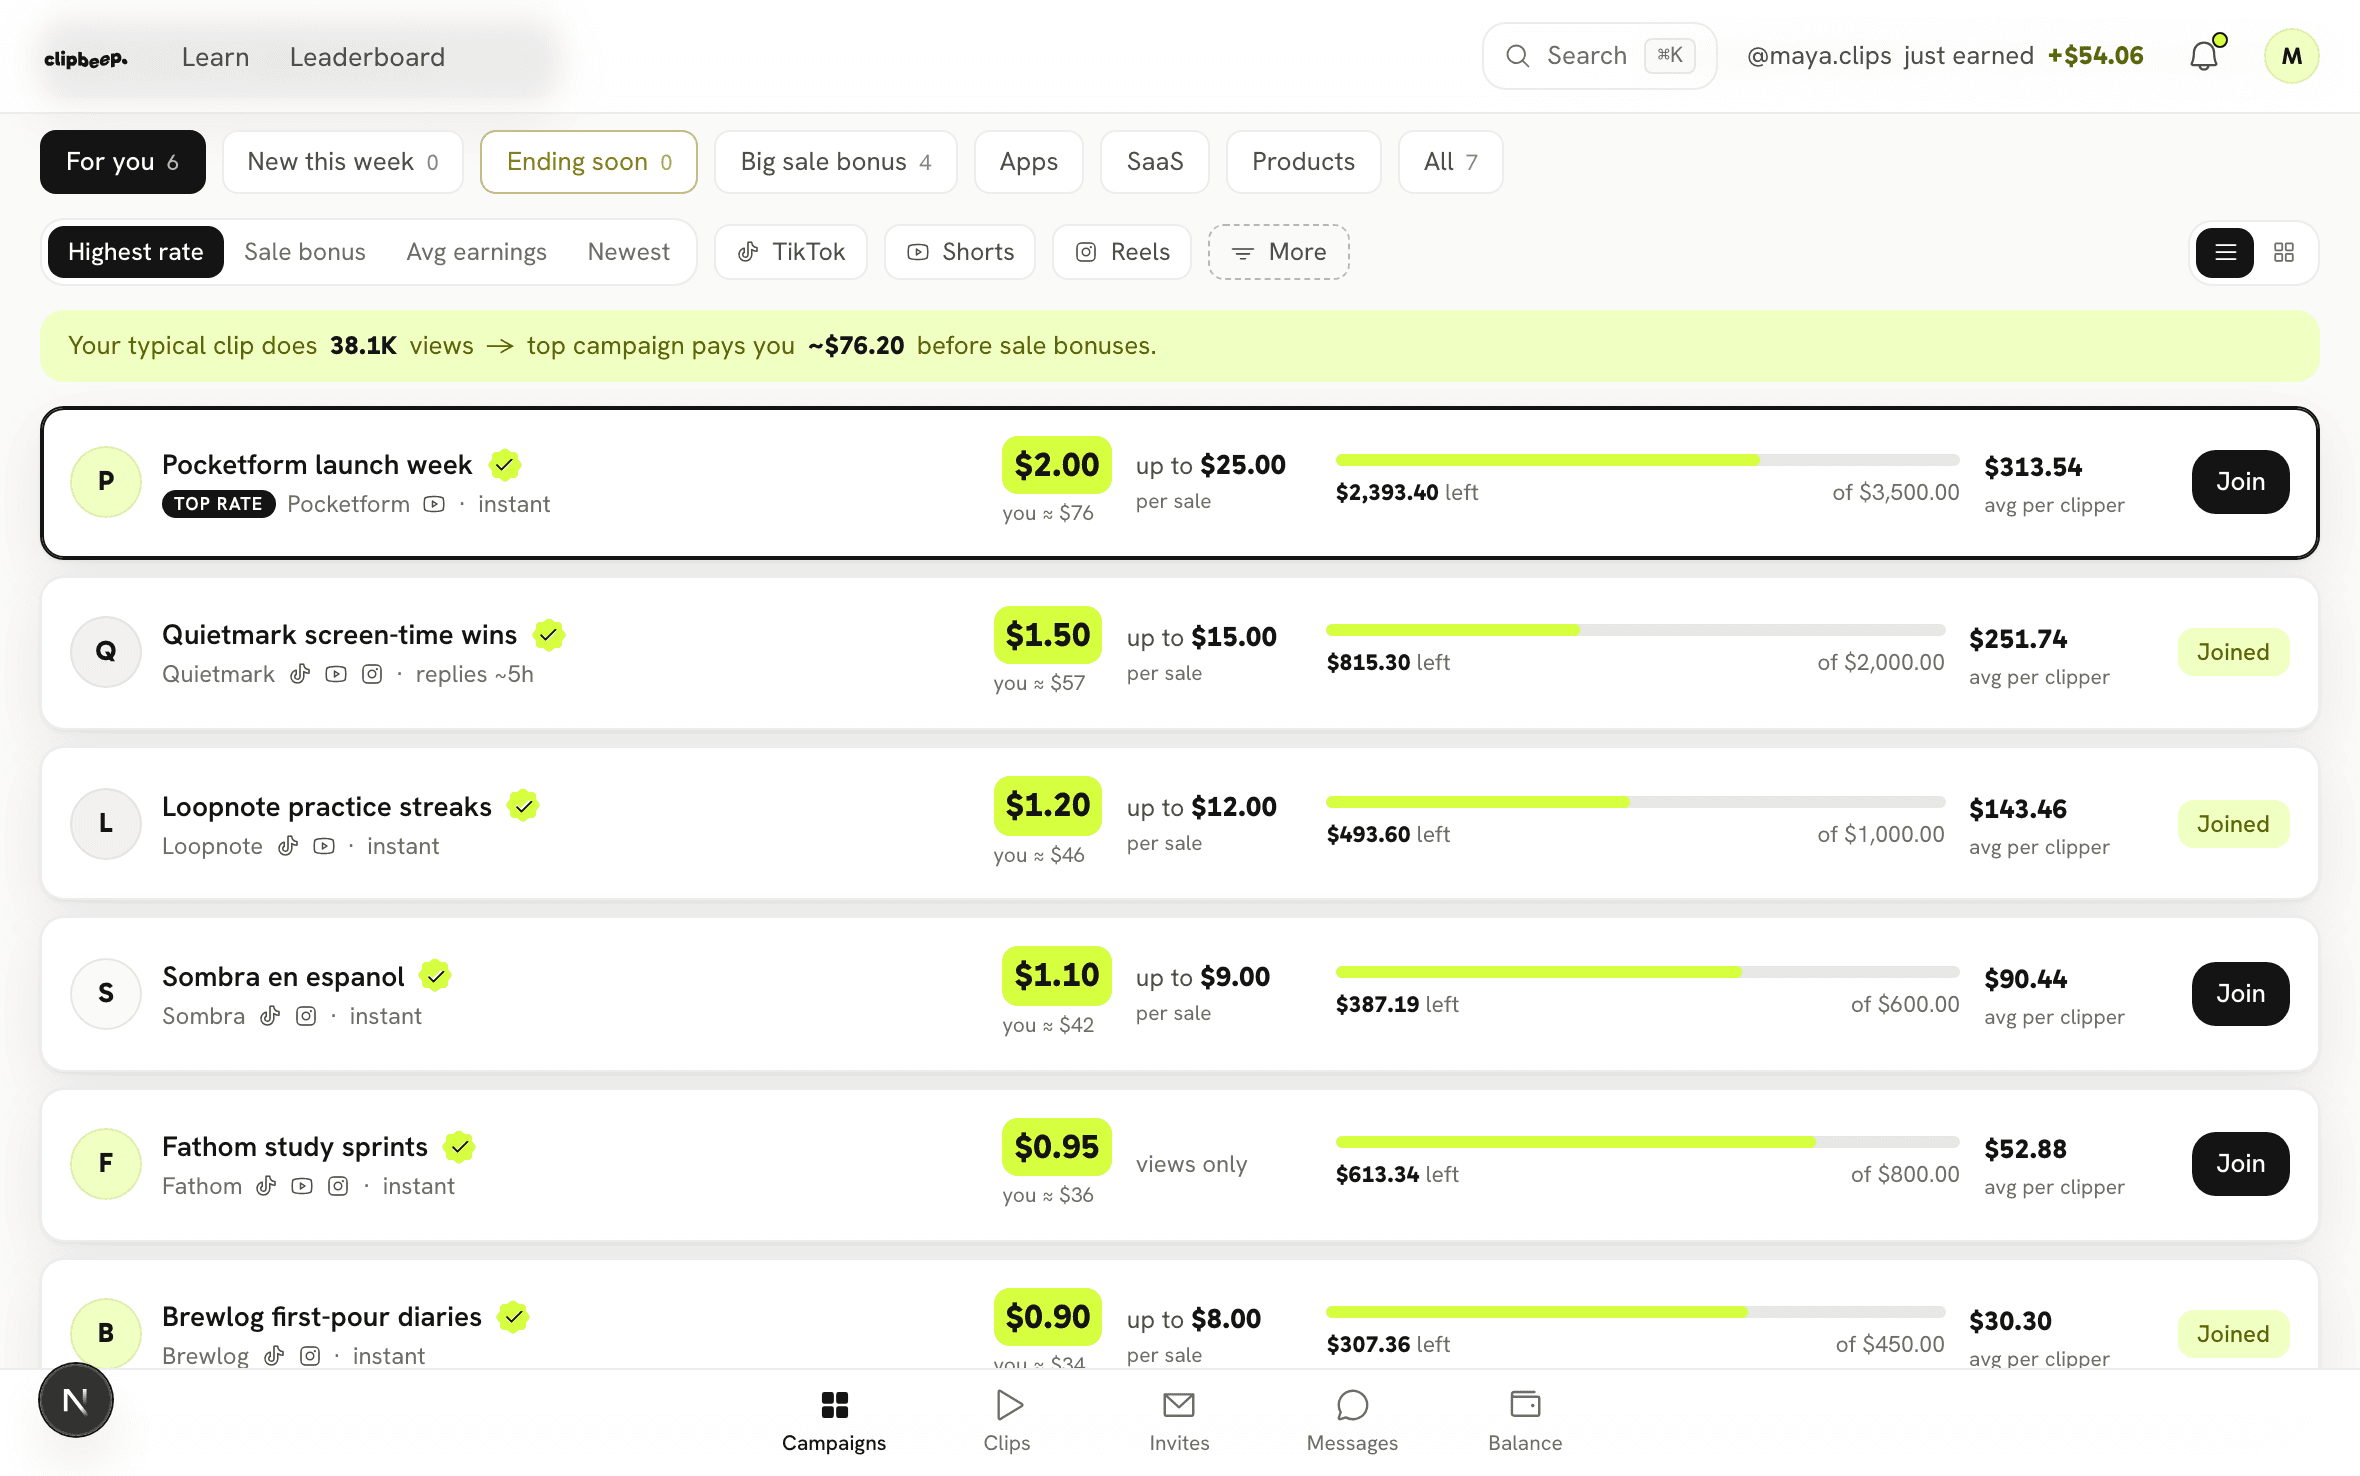Open the Learn page
Screen dimensions: 2360x1476
click(x=216, y=57)
